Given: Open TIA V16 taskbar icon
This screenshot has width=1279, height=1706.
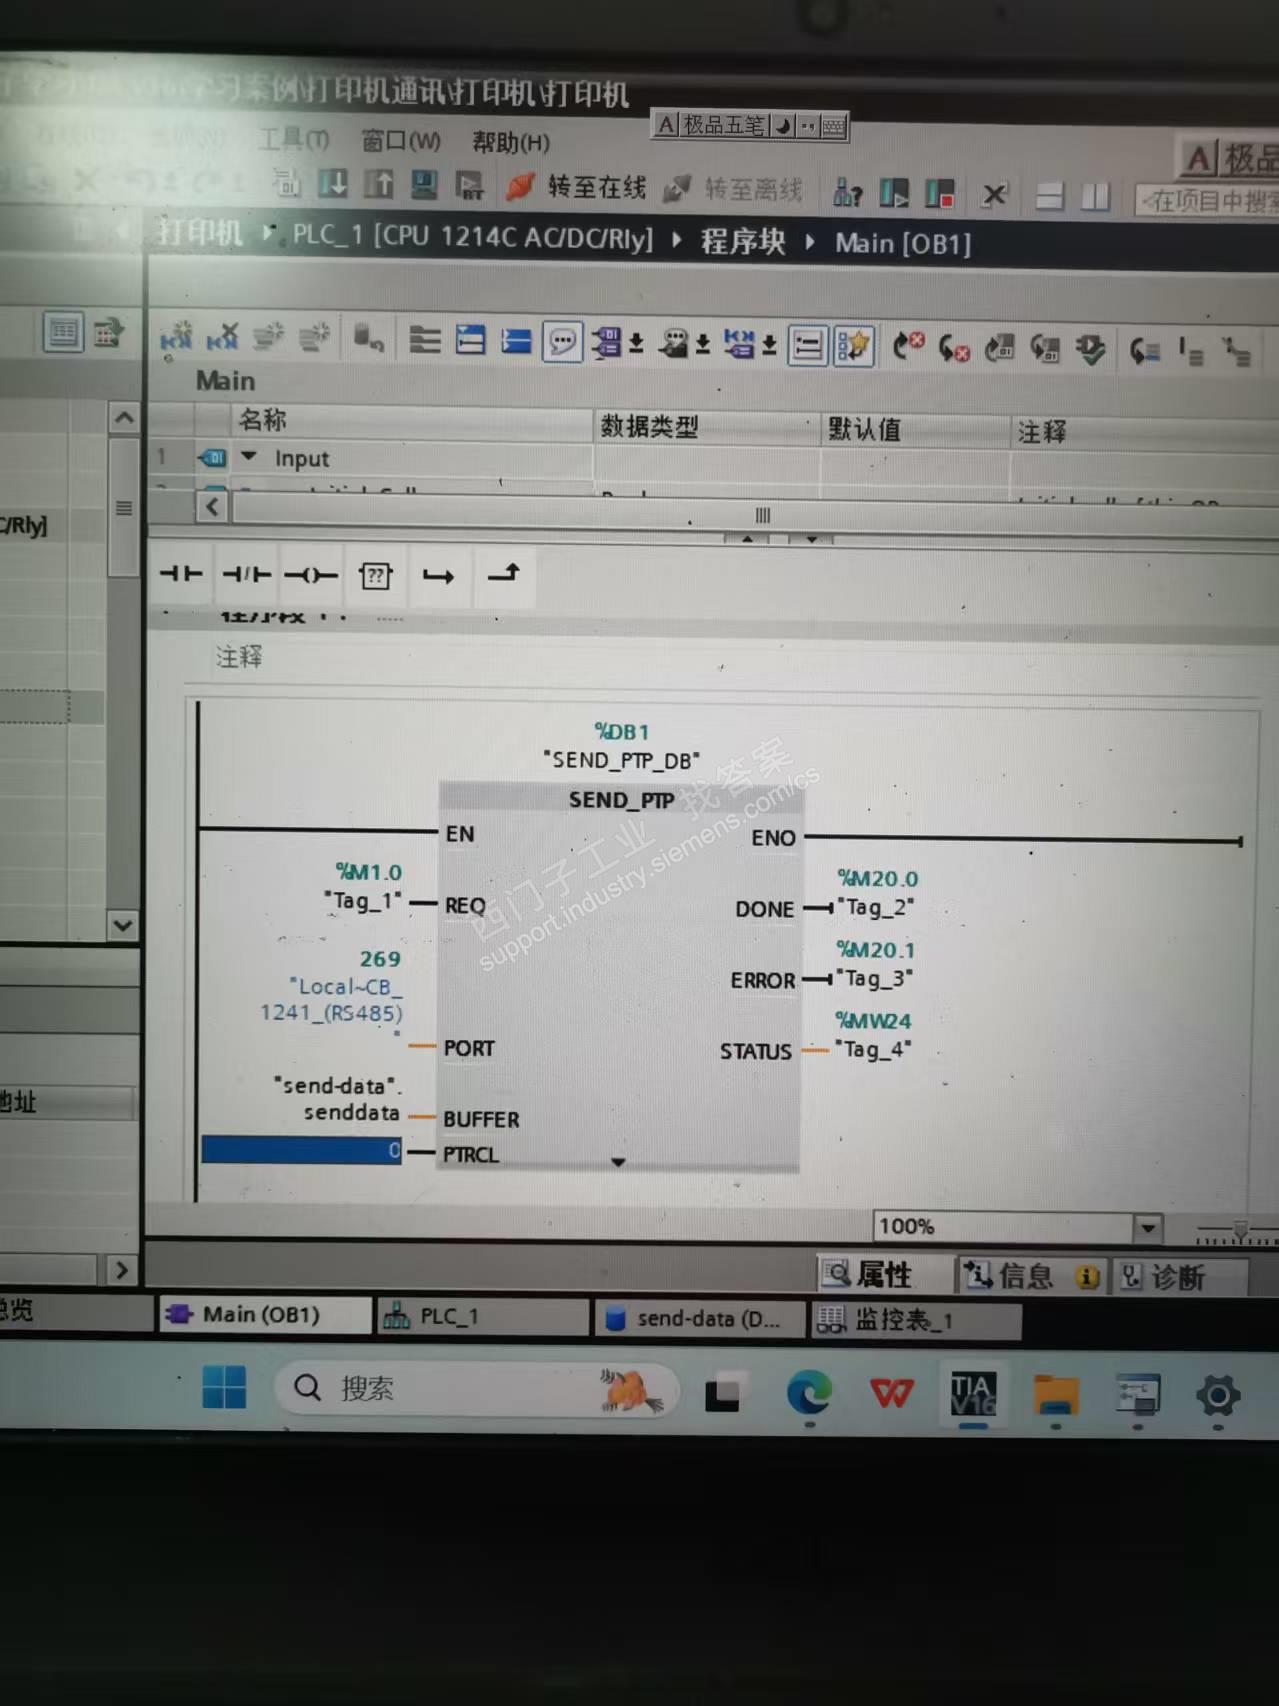Looking at the screenshot, I should click(973, 1393).
